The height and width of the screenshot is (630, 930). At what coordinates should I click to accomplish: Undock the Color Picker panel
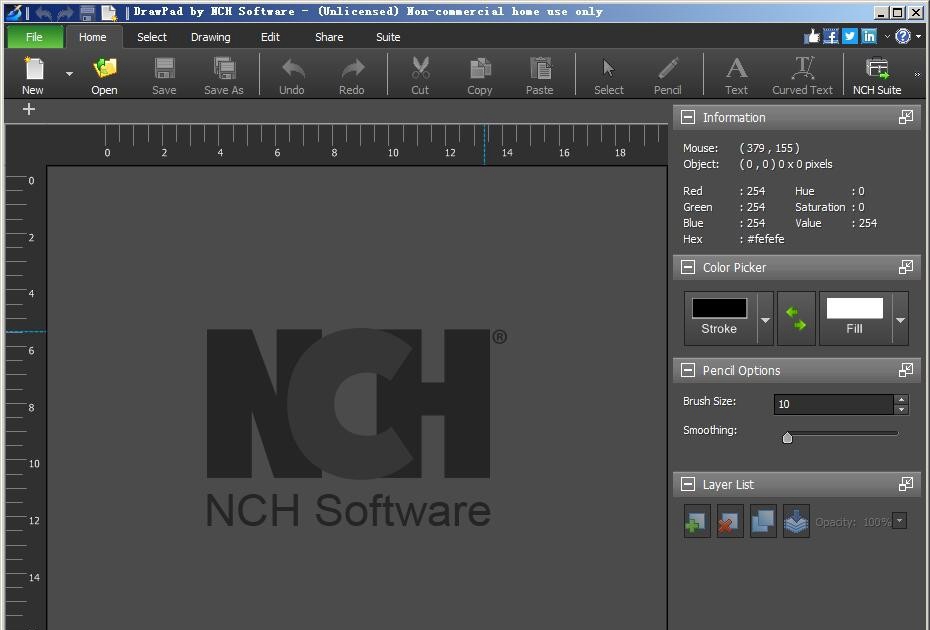point(906,267)
